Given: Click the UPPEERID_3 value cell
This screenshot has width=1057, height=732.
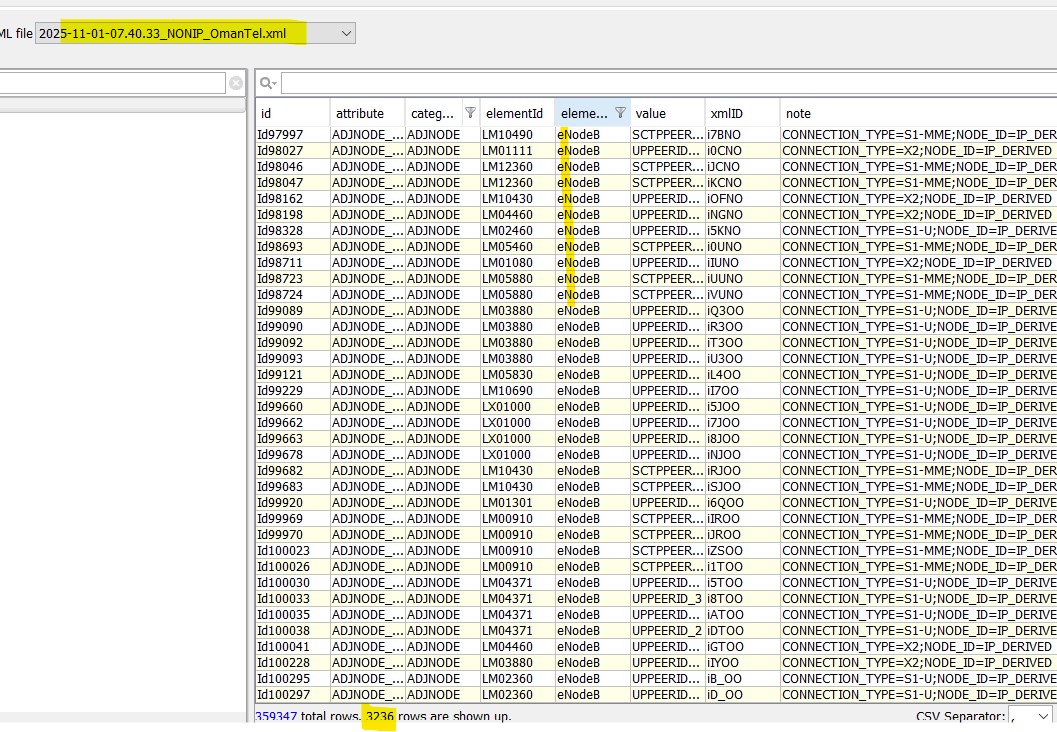Looking at the screenshot, I should pos(667,599).
